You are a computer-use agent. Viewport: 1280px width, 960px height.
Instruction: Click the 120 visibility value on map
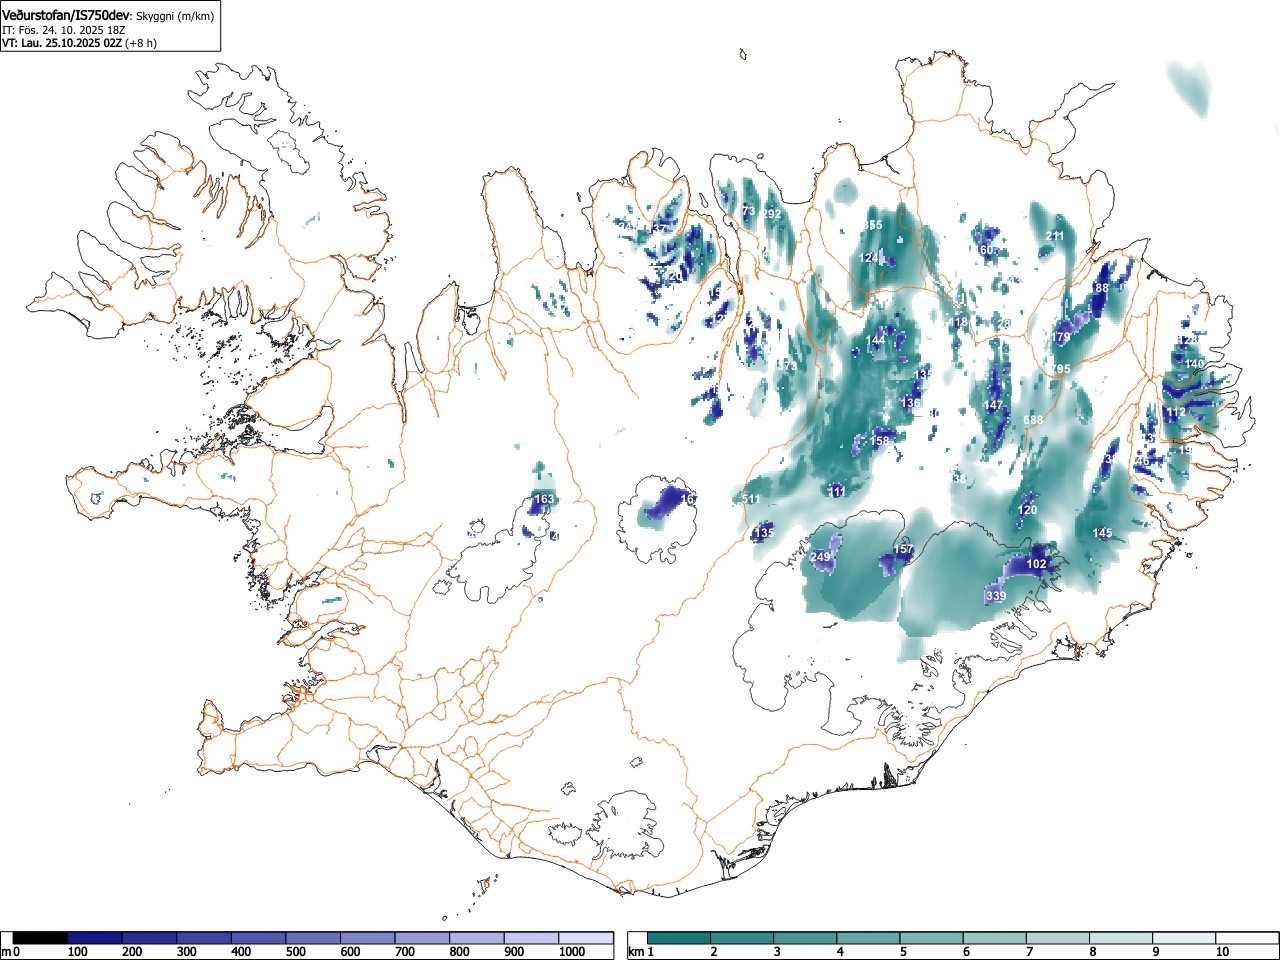[1028, 510]
